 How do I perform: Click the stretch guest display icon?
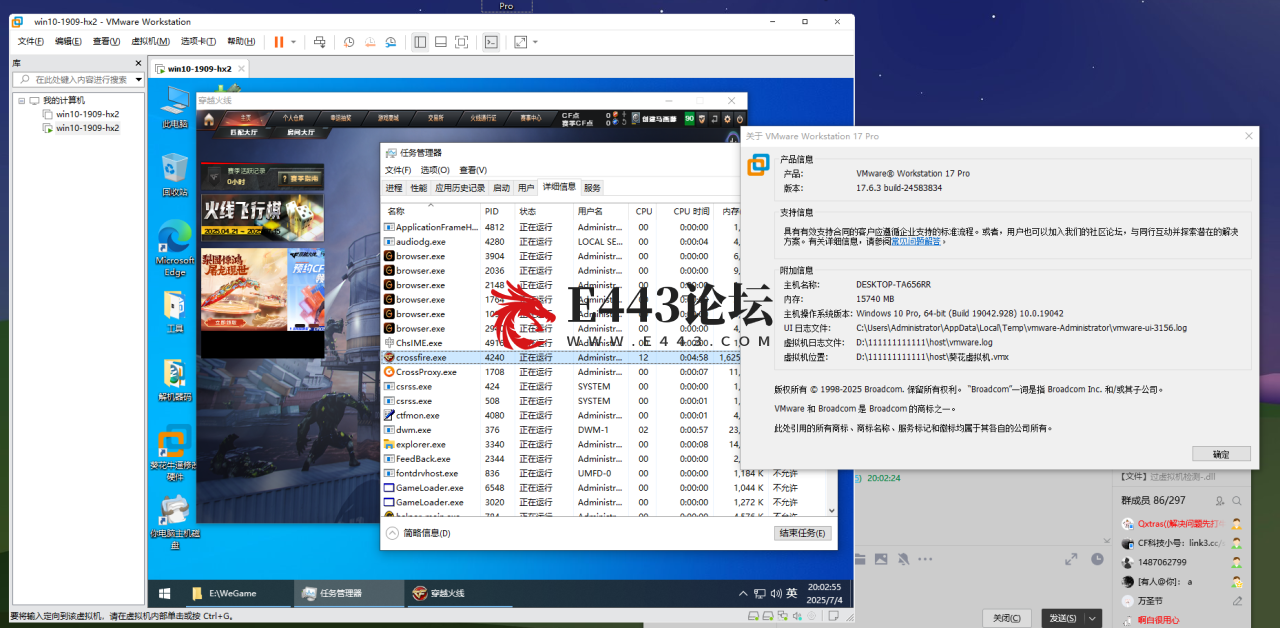coord(520,42)
